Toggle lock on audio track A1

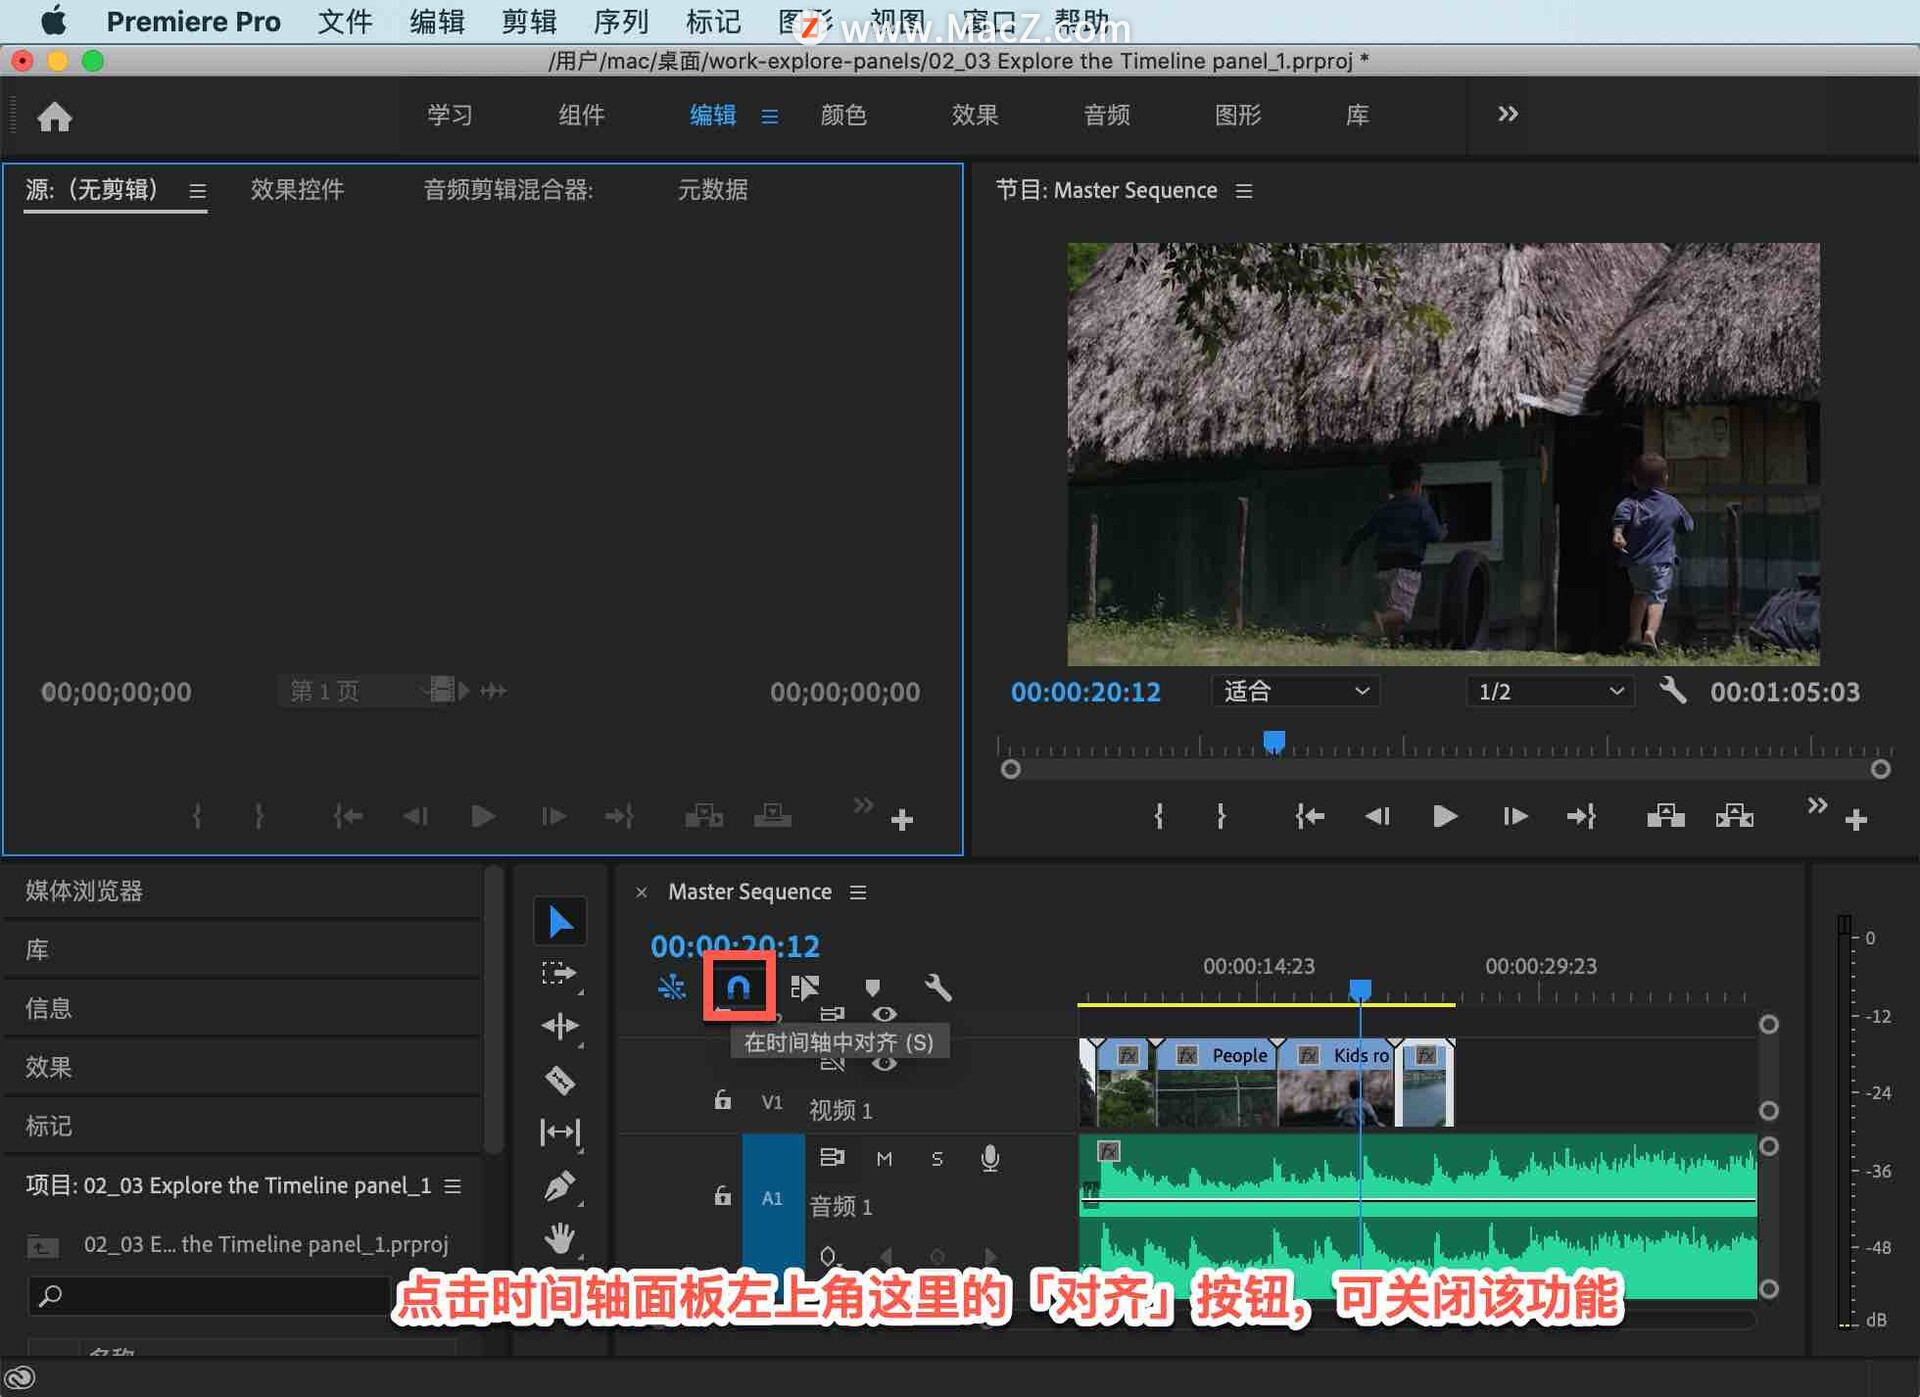click(x=722, y=1196)
